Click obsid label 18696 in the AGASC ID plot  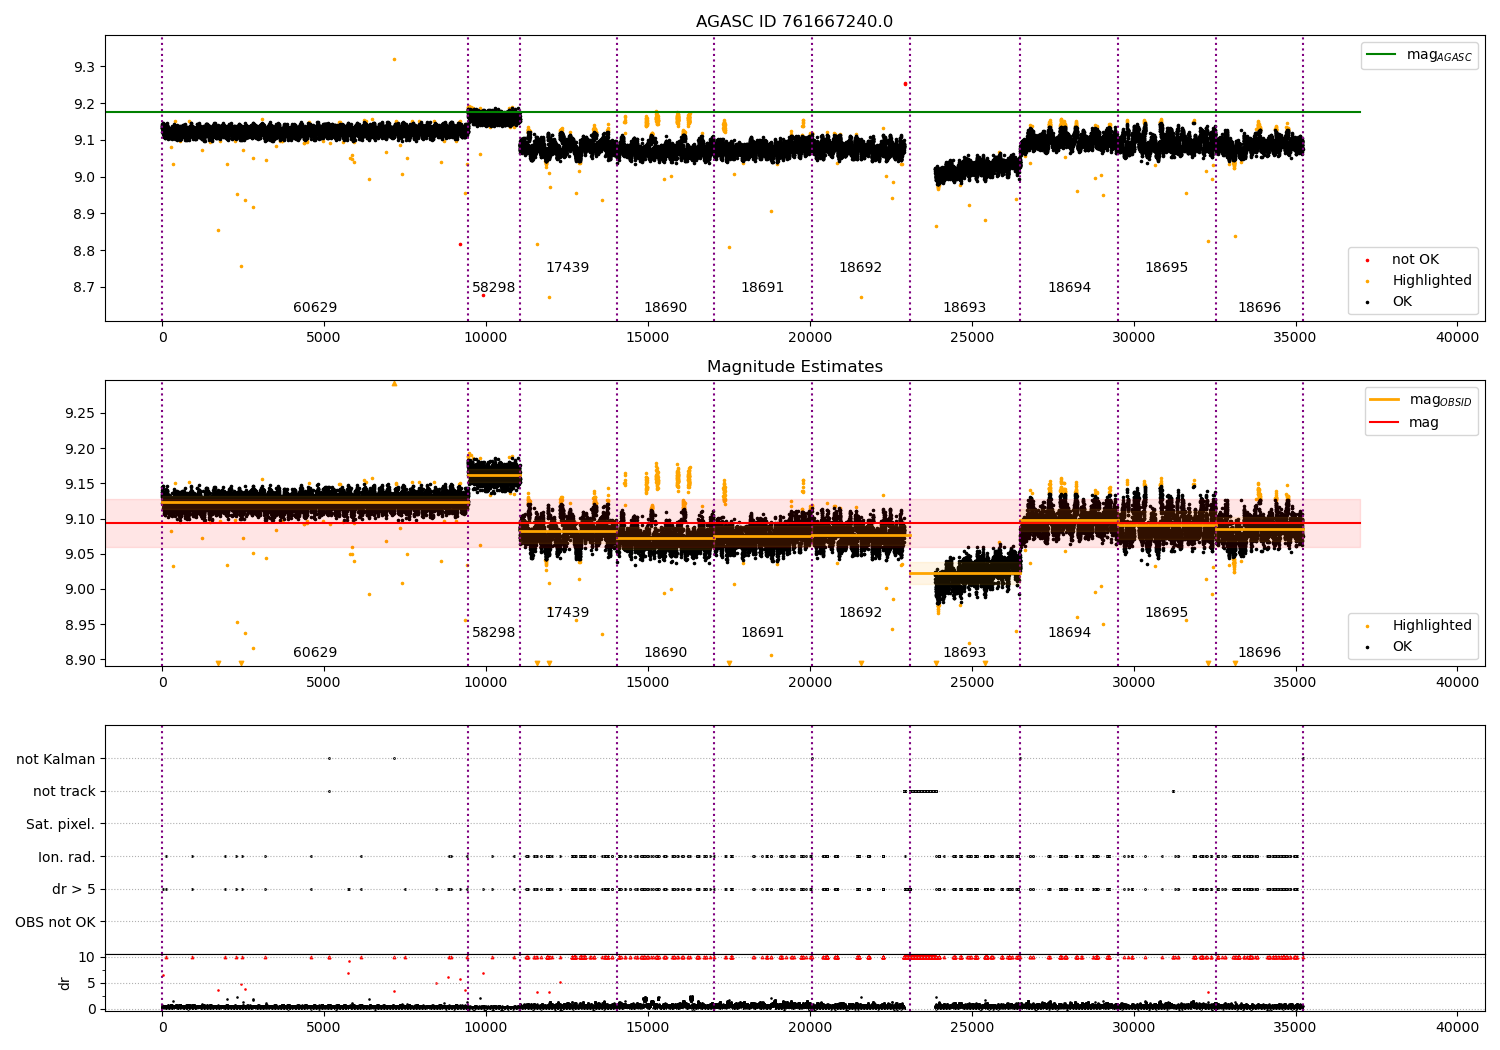[1259, 308]
